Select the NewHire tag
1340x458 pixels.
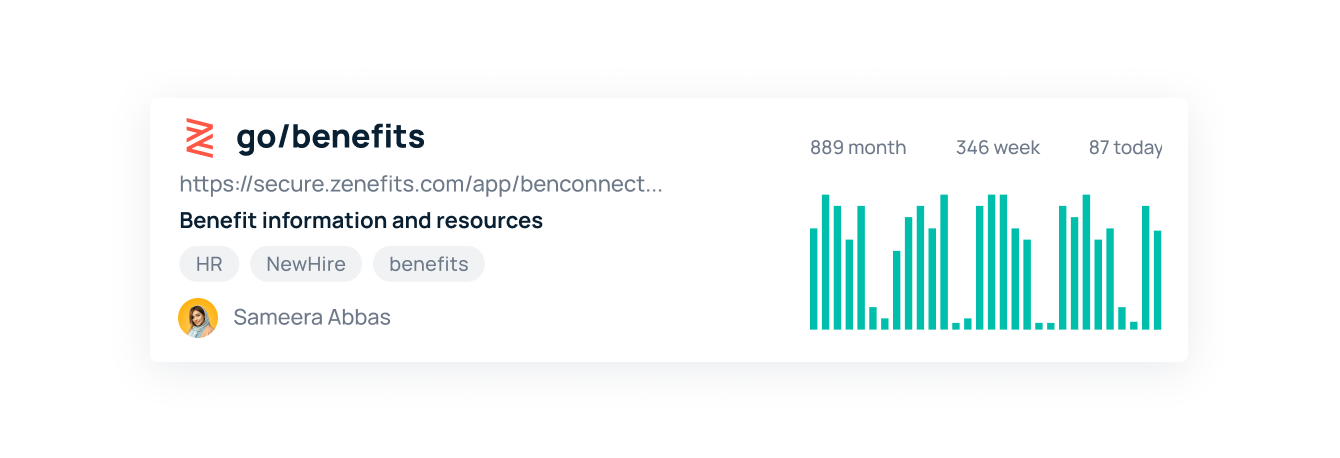(306, 264)
